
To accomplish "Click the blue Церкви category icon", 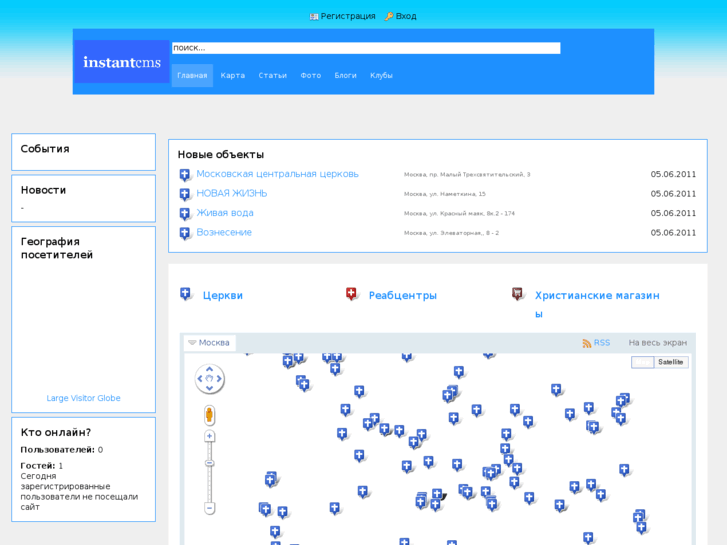I will click(186, 294).
